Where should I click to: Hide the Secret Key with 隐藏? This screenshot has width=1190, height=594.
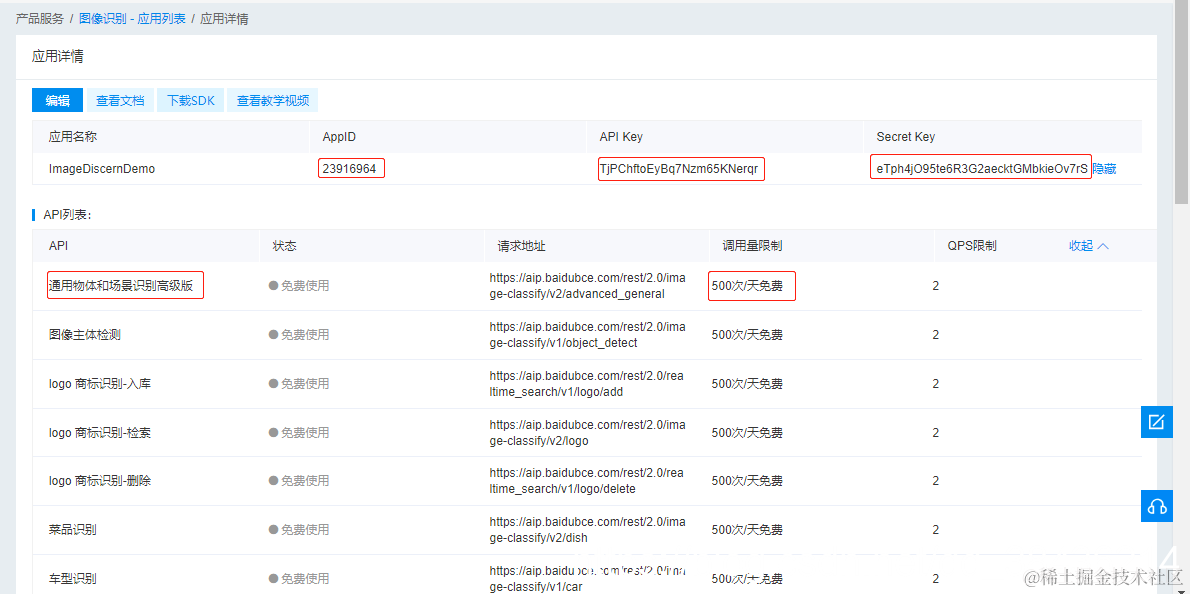click(1104, 168)
